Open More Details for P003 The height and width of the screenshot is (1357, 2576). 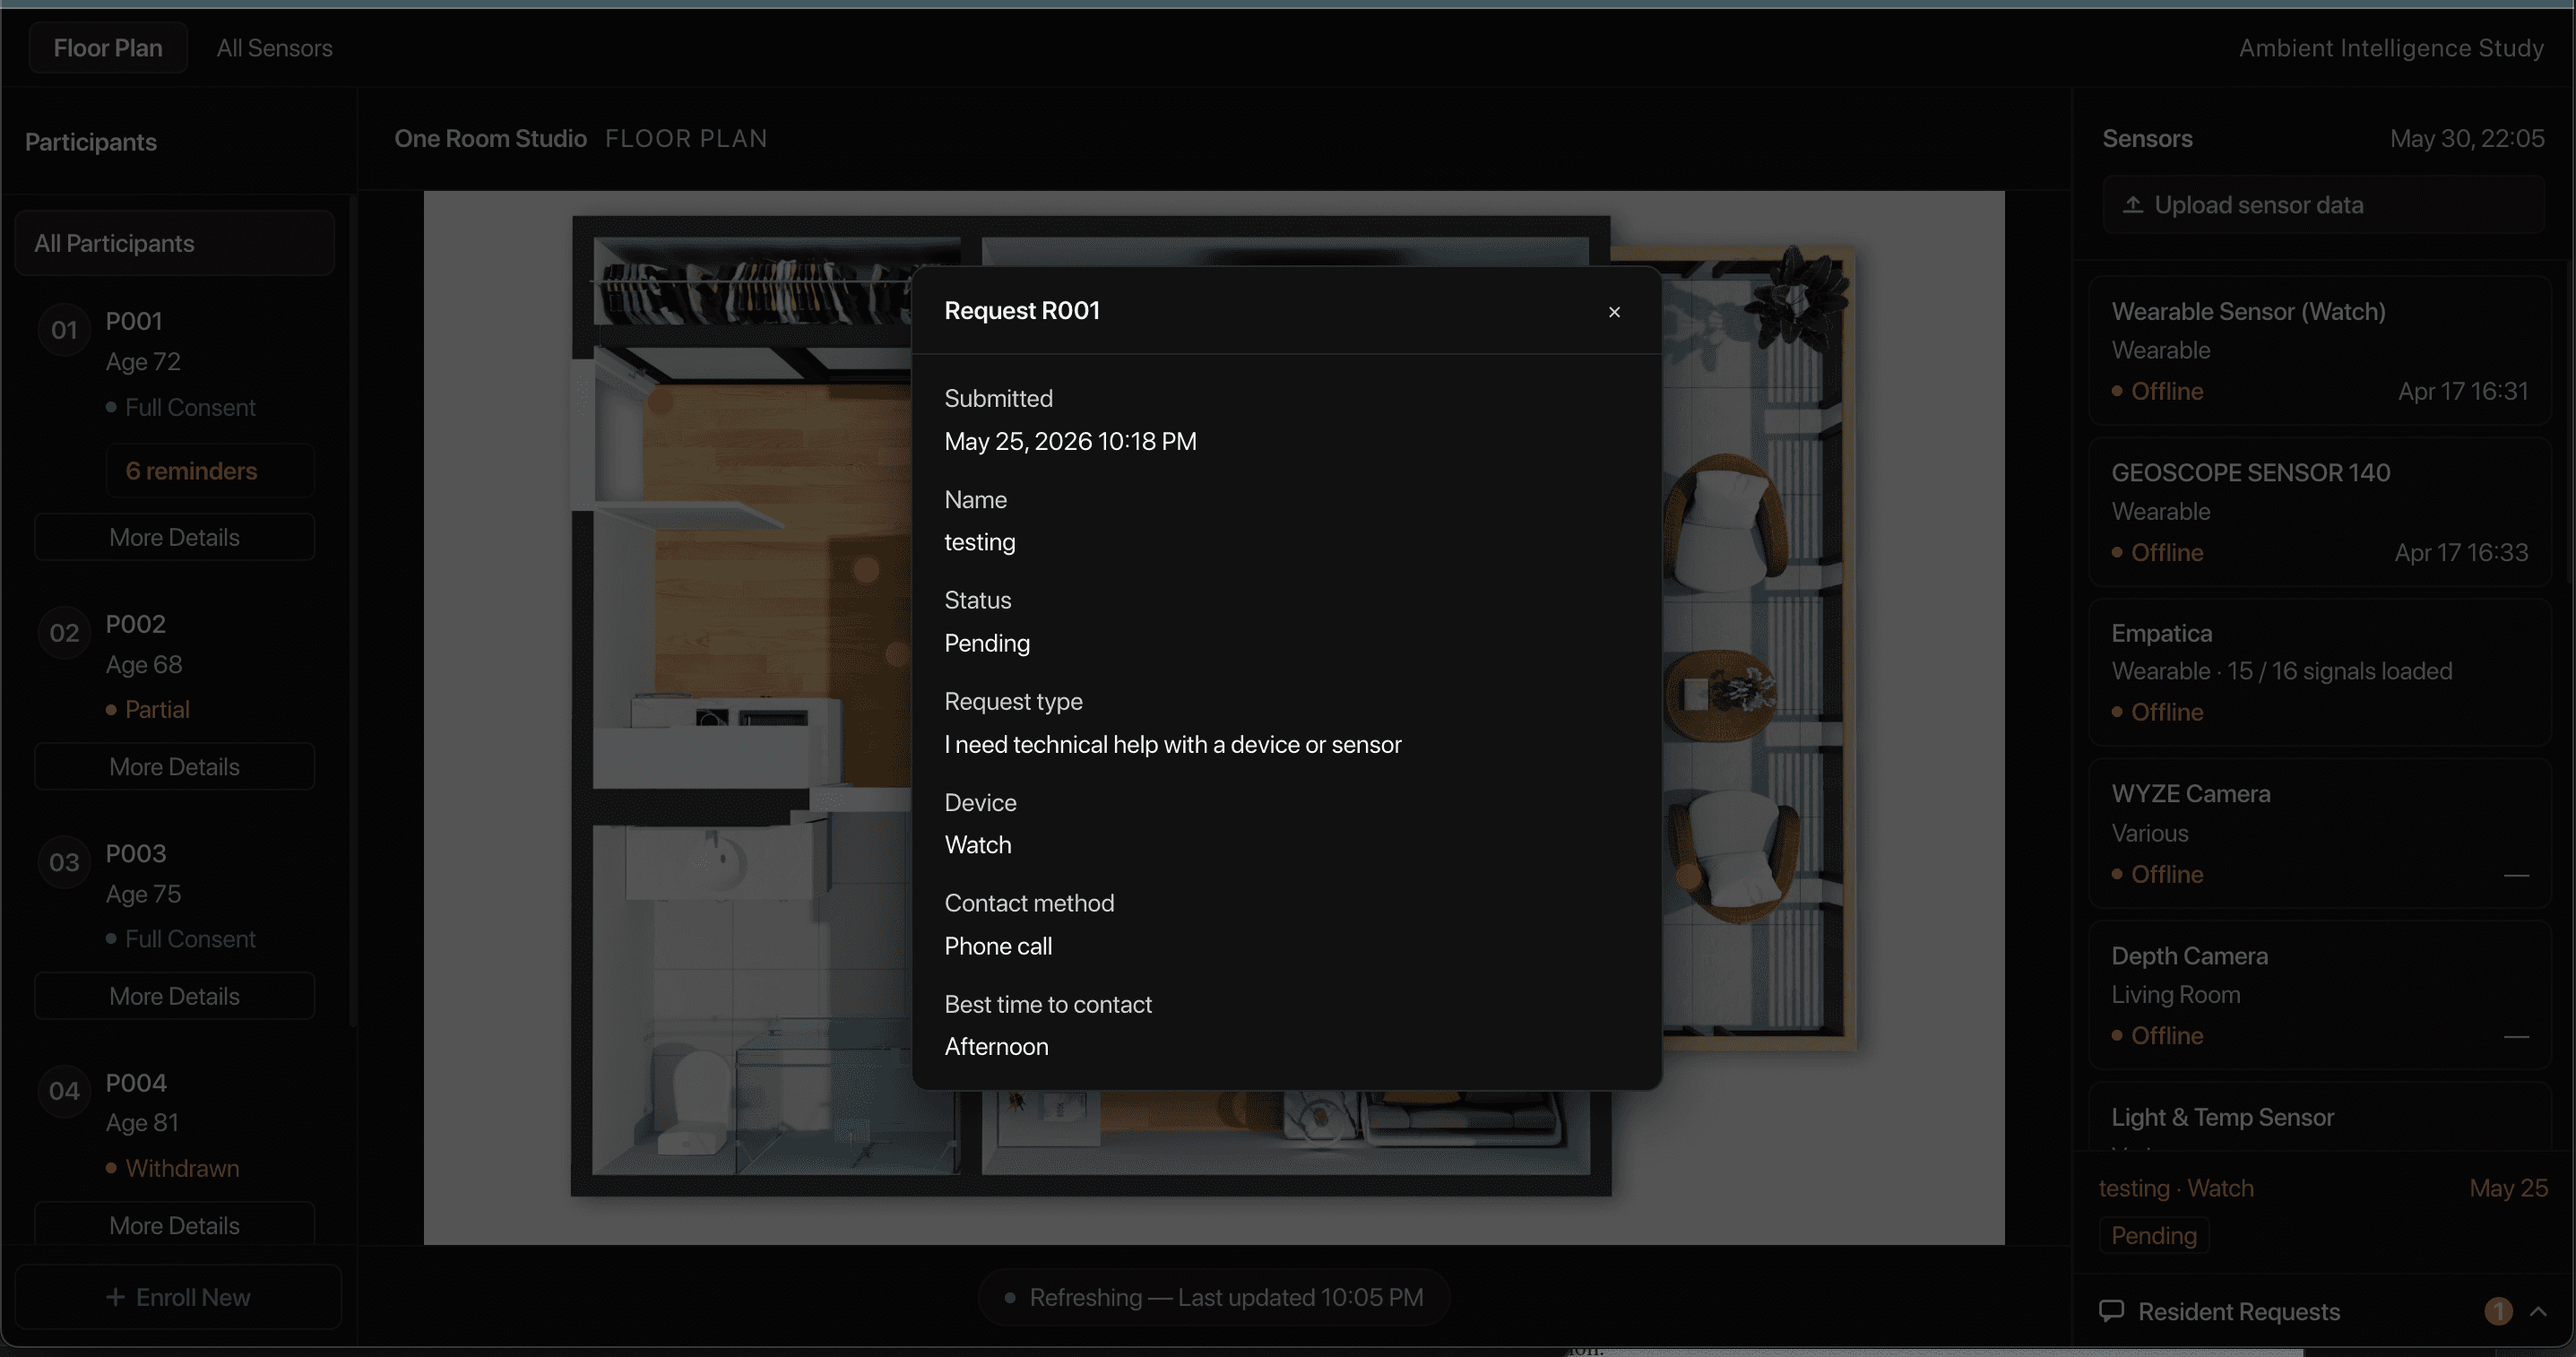pos(174,996)
